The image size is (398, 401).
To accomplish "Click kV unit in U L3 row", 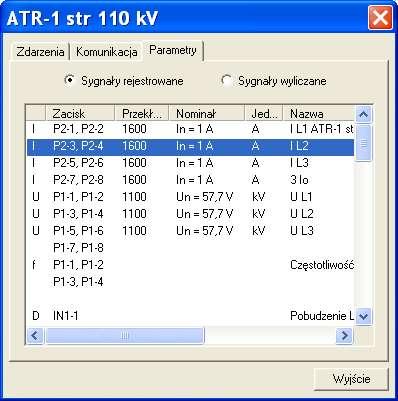I will [258, 231].
